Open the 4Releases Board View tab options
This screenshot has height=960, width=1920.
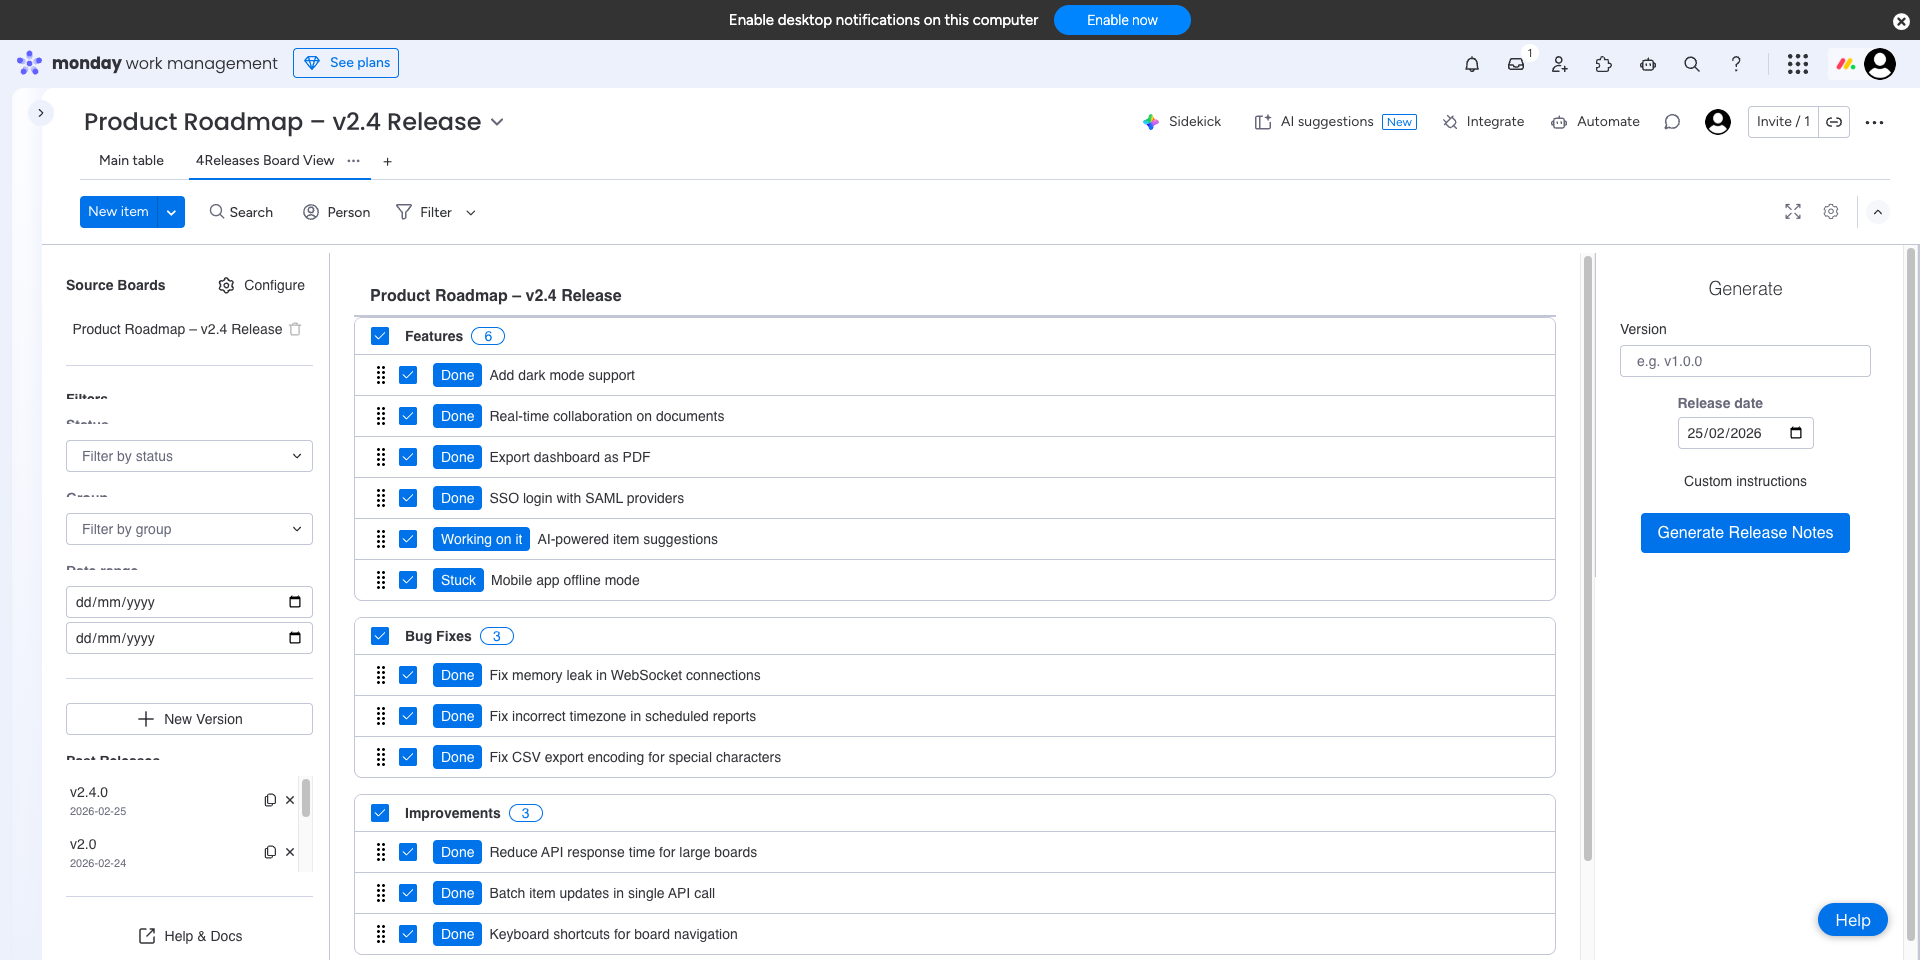point(353,160)
